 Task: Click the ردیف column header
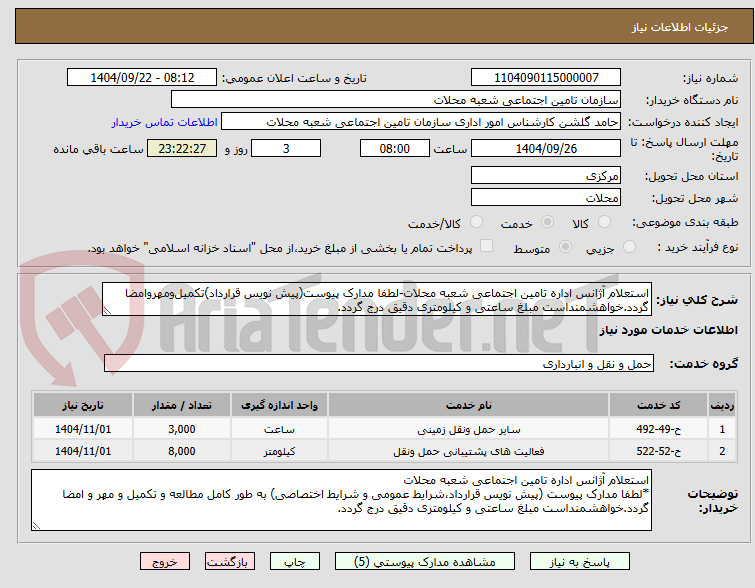click(x=722, y=405)
